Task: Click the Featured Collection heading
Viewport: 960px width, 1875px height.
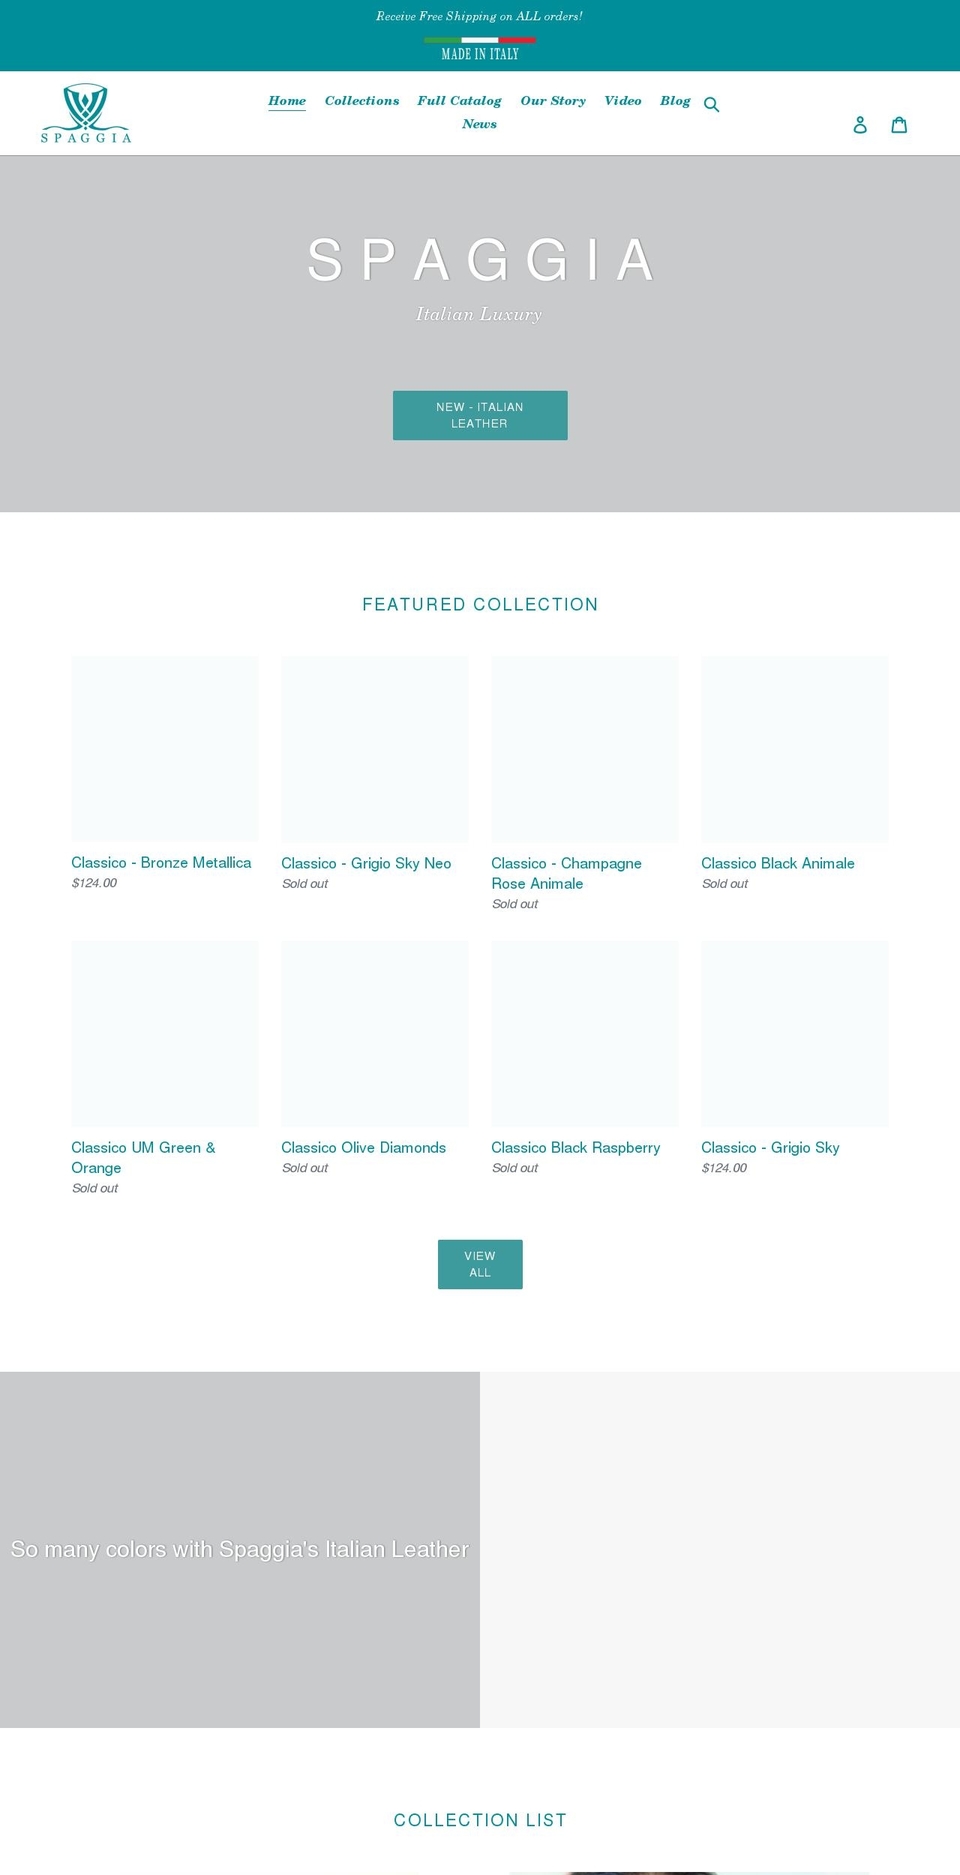Action: (480, 604)
